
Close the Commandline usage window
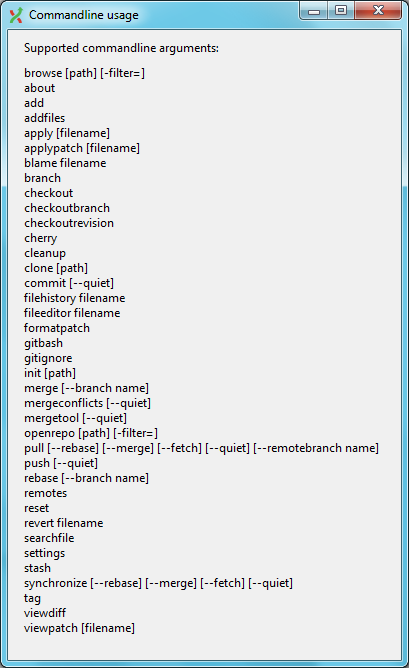378,11
